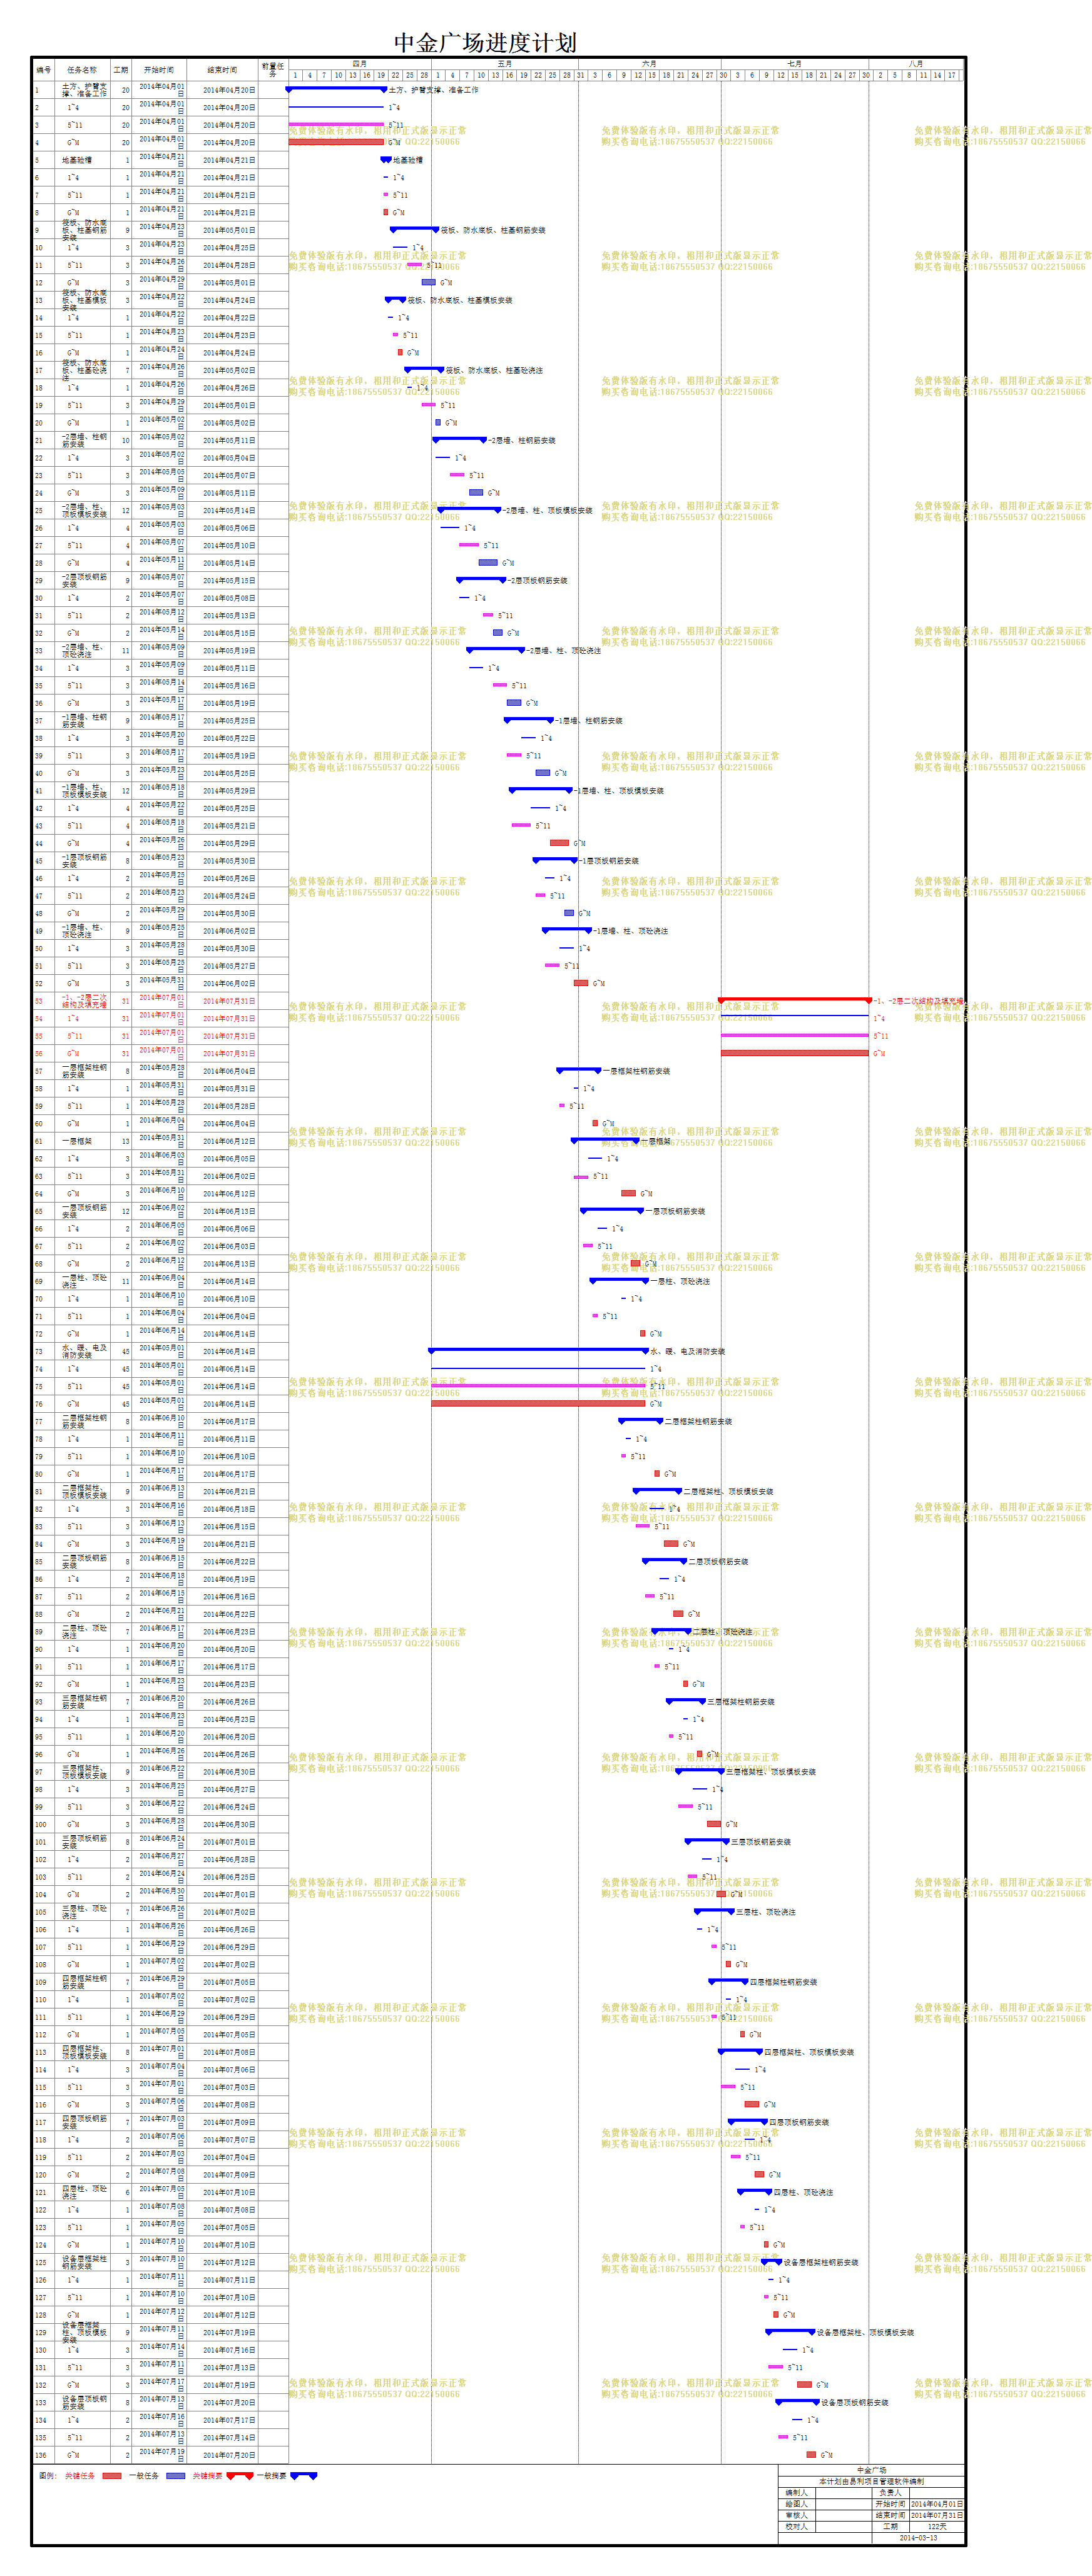Click the 开始时间 column header in the task table
Image resolution: width=1092 pixels, height=2576 pixels.
click(x=159, y=70)
